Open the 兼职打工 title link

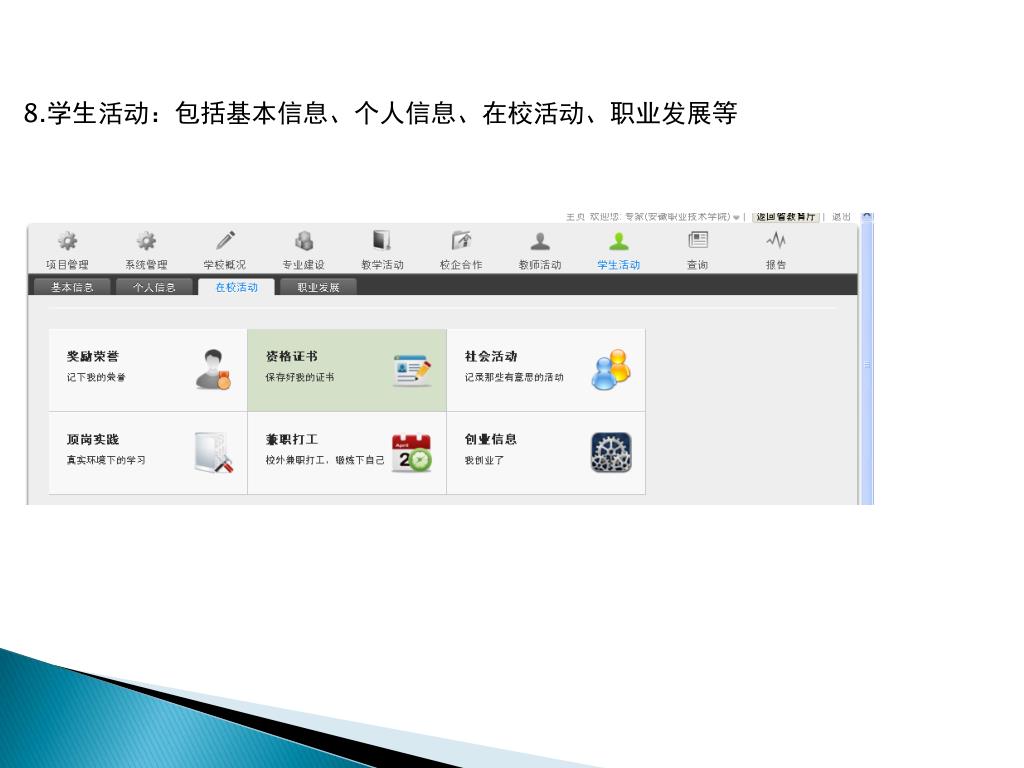point(291,440)
